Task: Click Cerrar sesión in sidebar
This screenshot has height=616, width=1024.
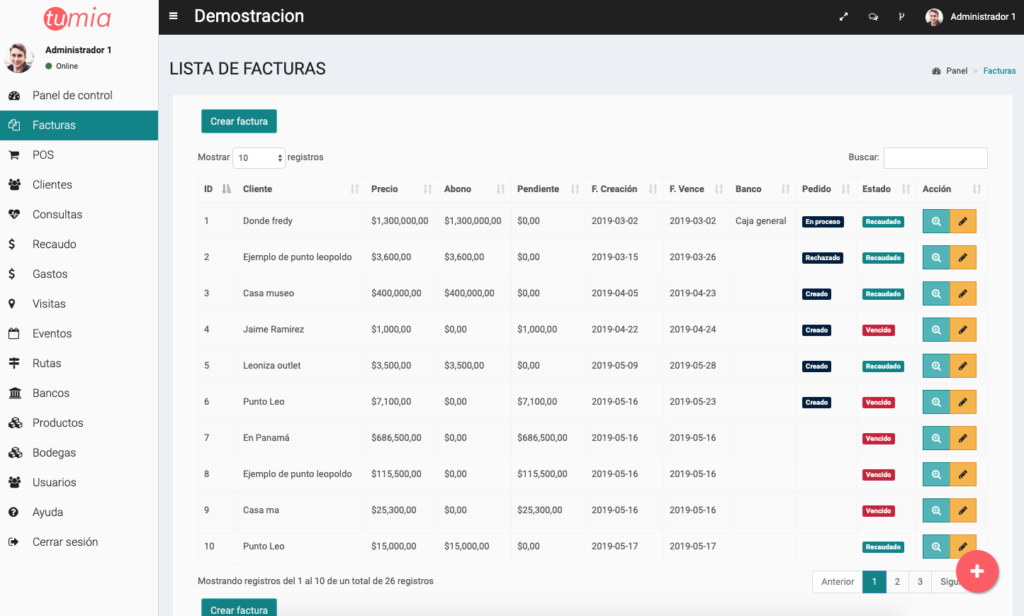Action: click(79, 542)
